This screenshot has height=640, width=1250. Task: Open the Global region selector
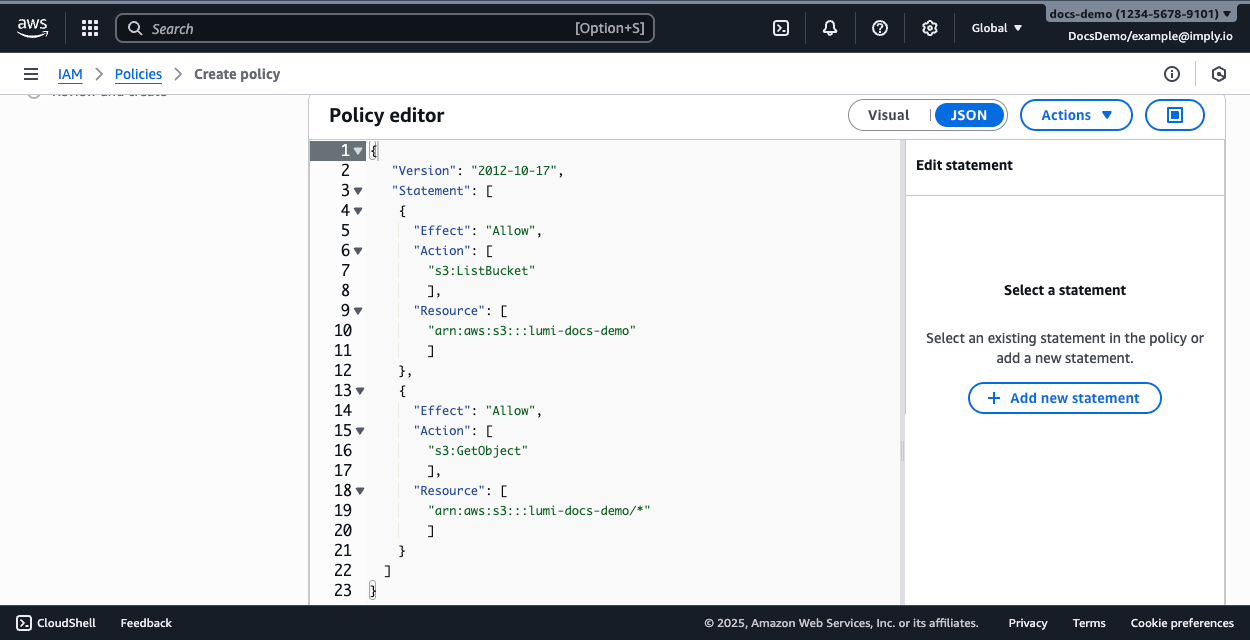pyautogui.click(x=997, y=28)
